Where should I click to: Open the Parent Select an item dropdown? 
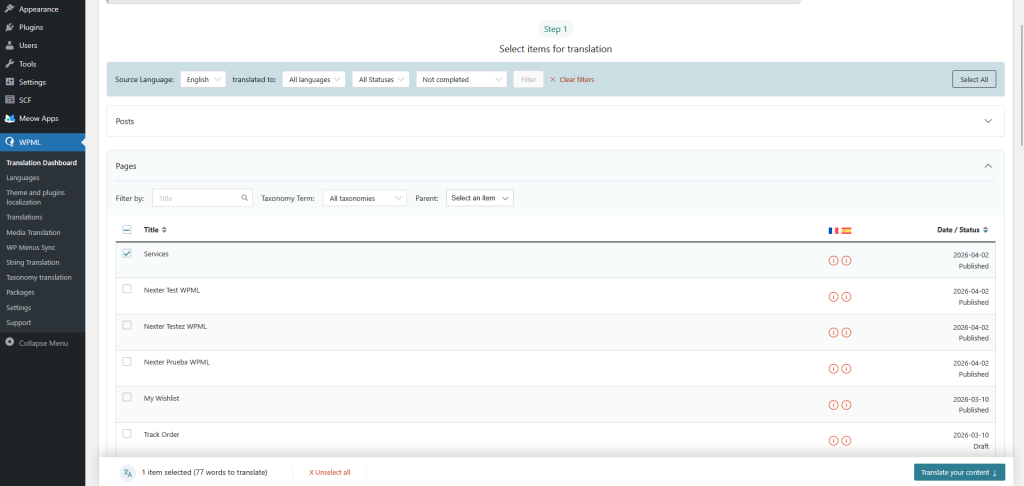click(480, 198)
